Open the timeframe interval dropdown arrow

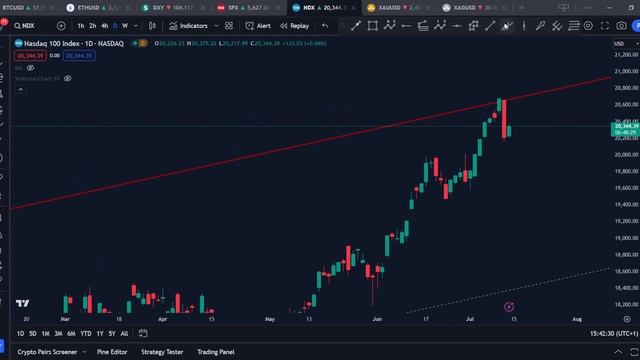pyautogui.click(x=136, y=26)
